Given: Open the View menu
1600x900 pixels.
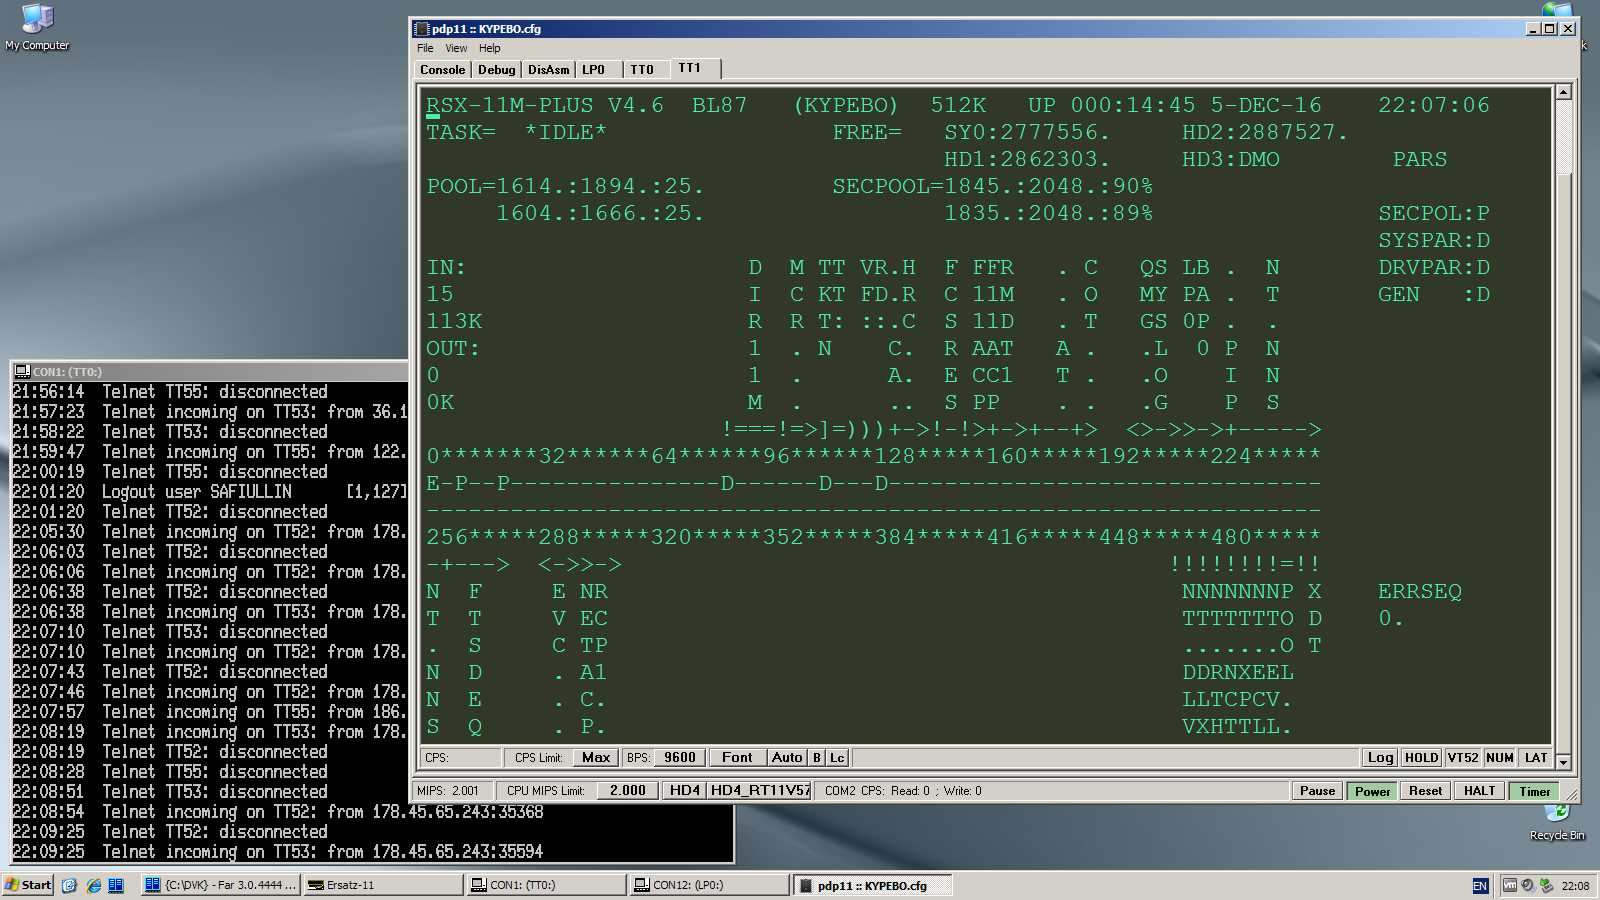Looking at the screenshot, I should pyautogui.click(x=456, y=48).
